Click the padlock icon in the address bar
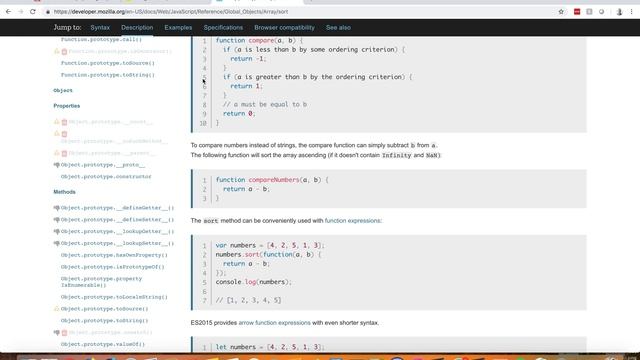The width and height of the screenshot is (640, 360). [x=48, y=12]
